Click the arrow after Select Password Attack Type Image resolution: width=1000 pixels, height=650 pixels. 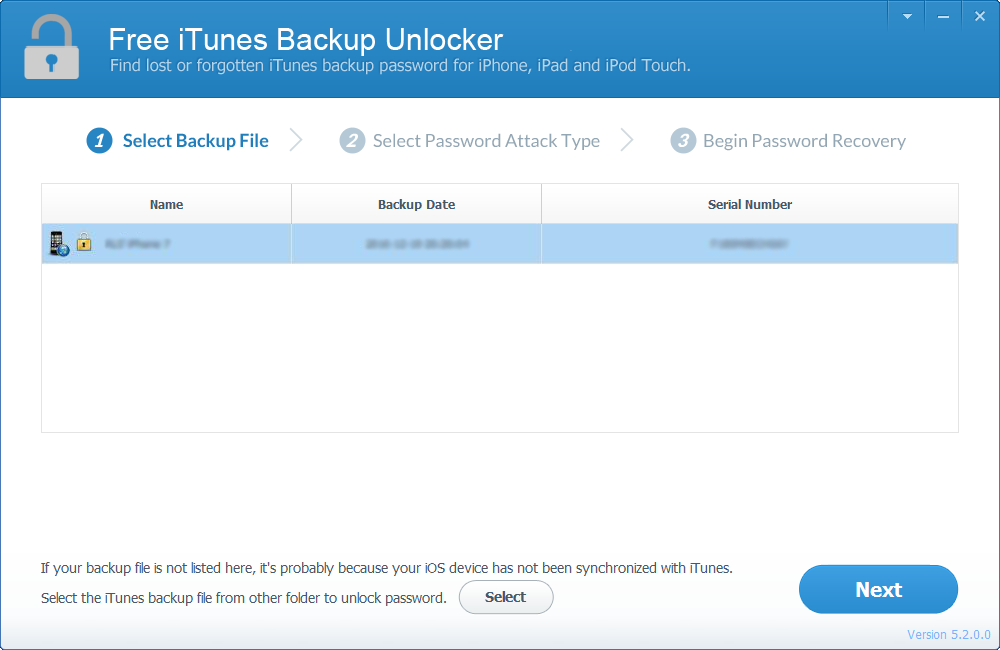point(627,141)
